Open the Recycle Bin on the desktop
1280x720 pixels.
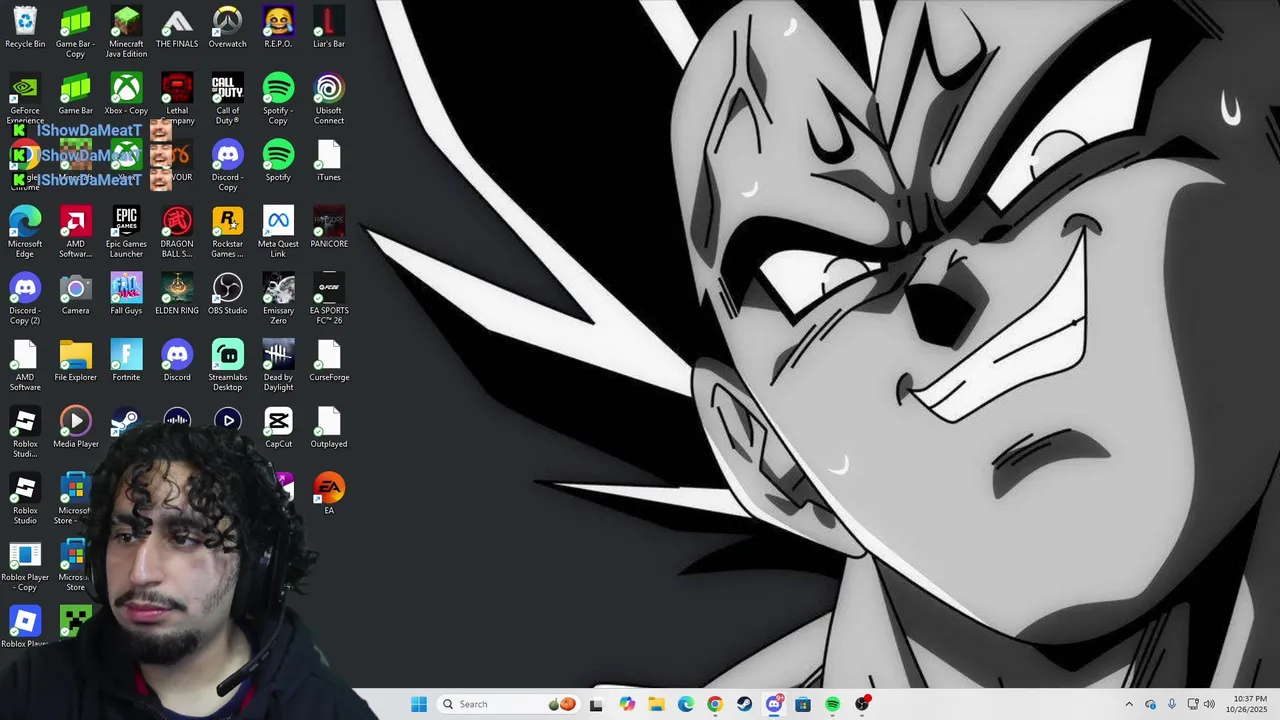point(25,28)
